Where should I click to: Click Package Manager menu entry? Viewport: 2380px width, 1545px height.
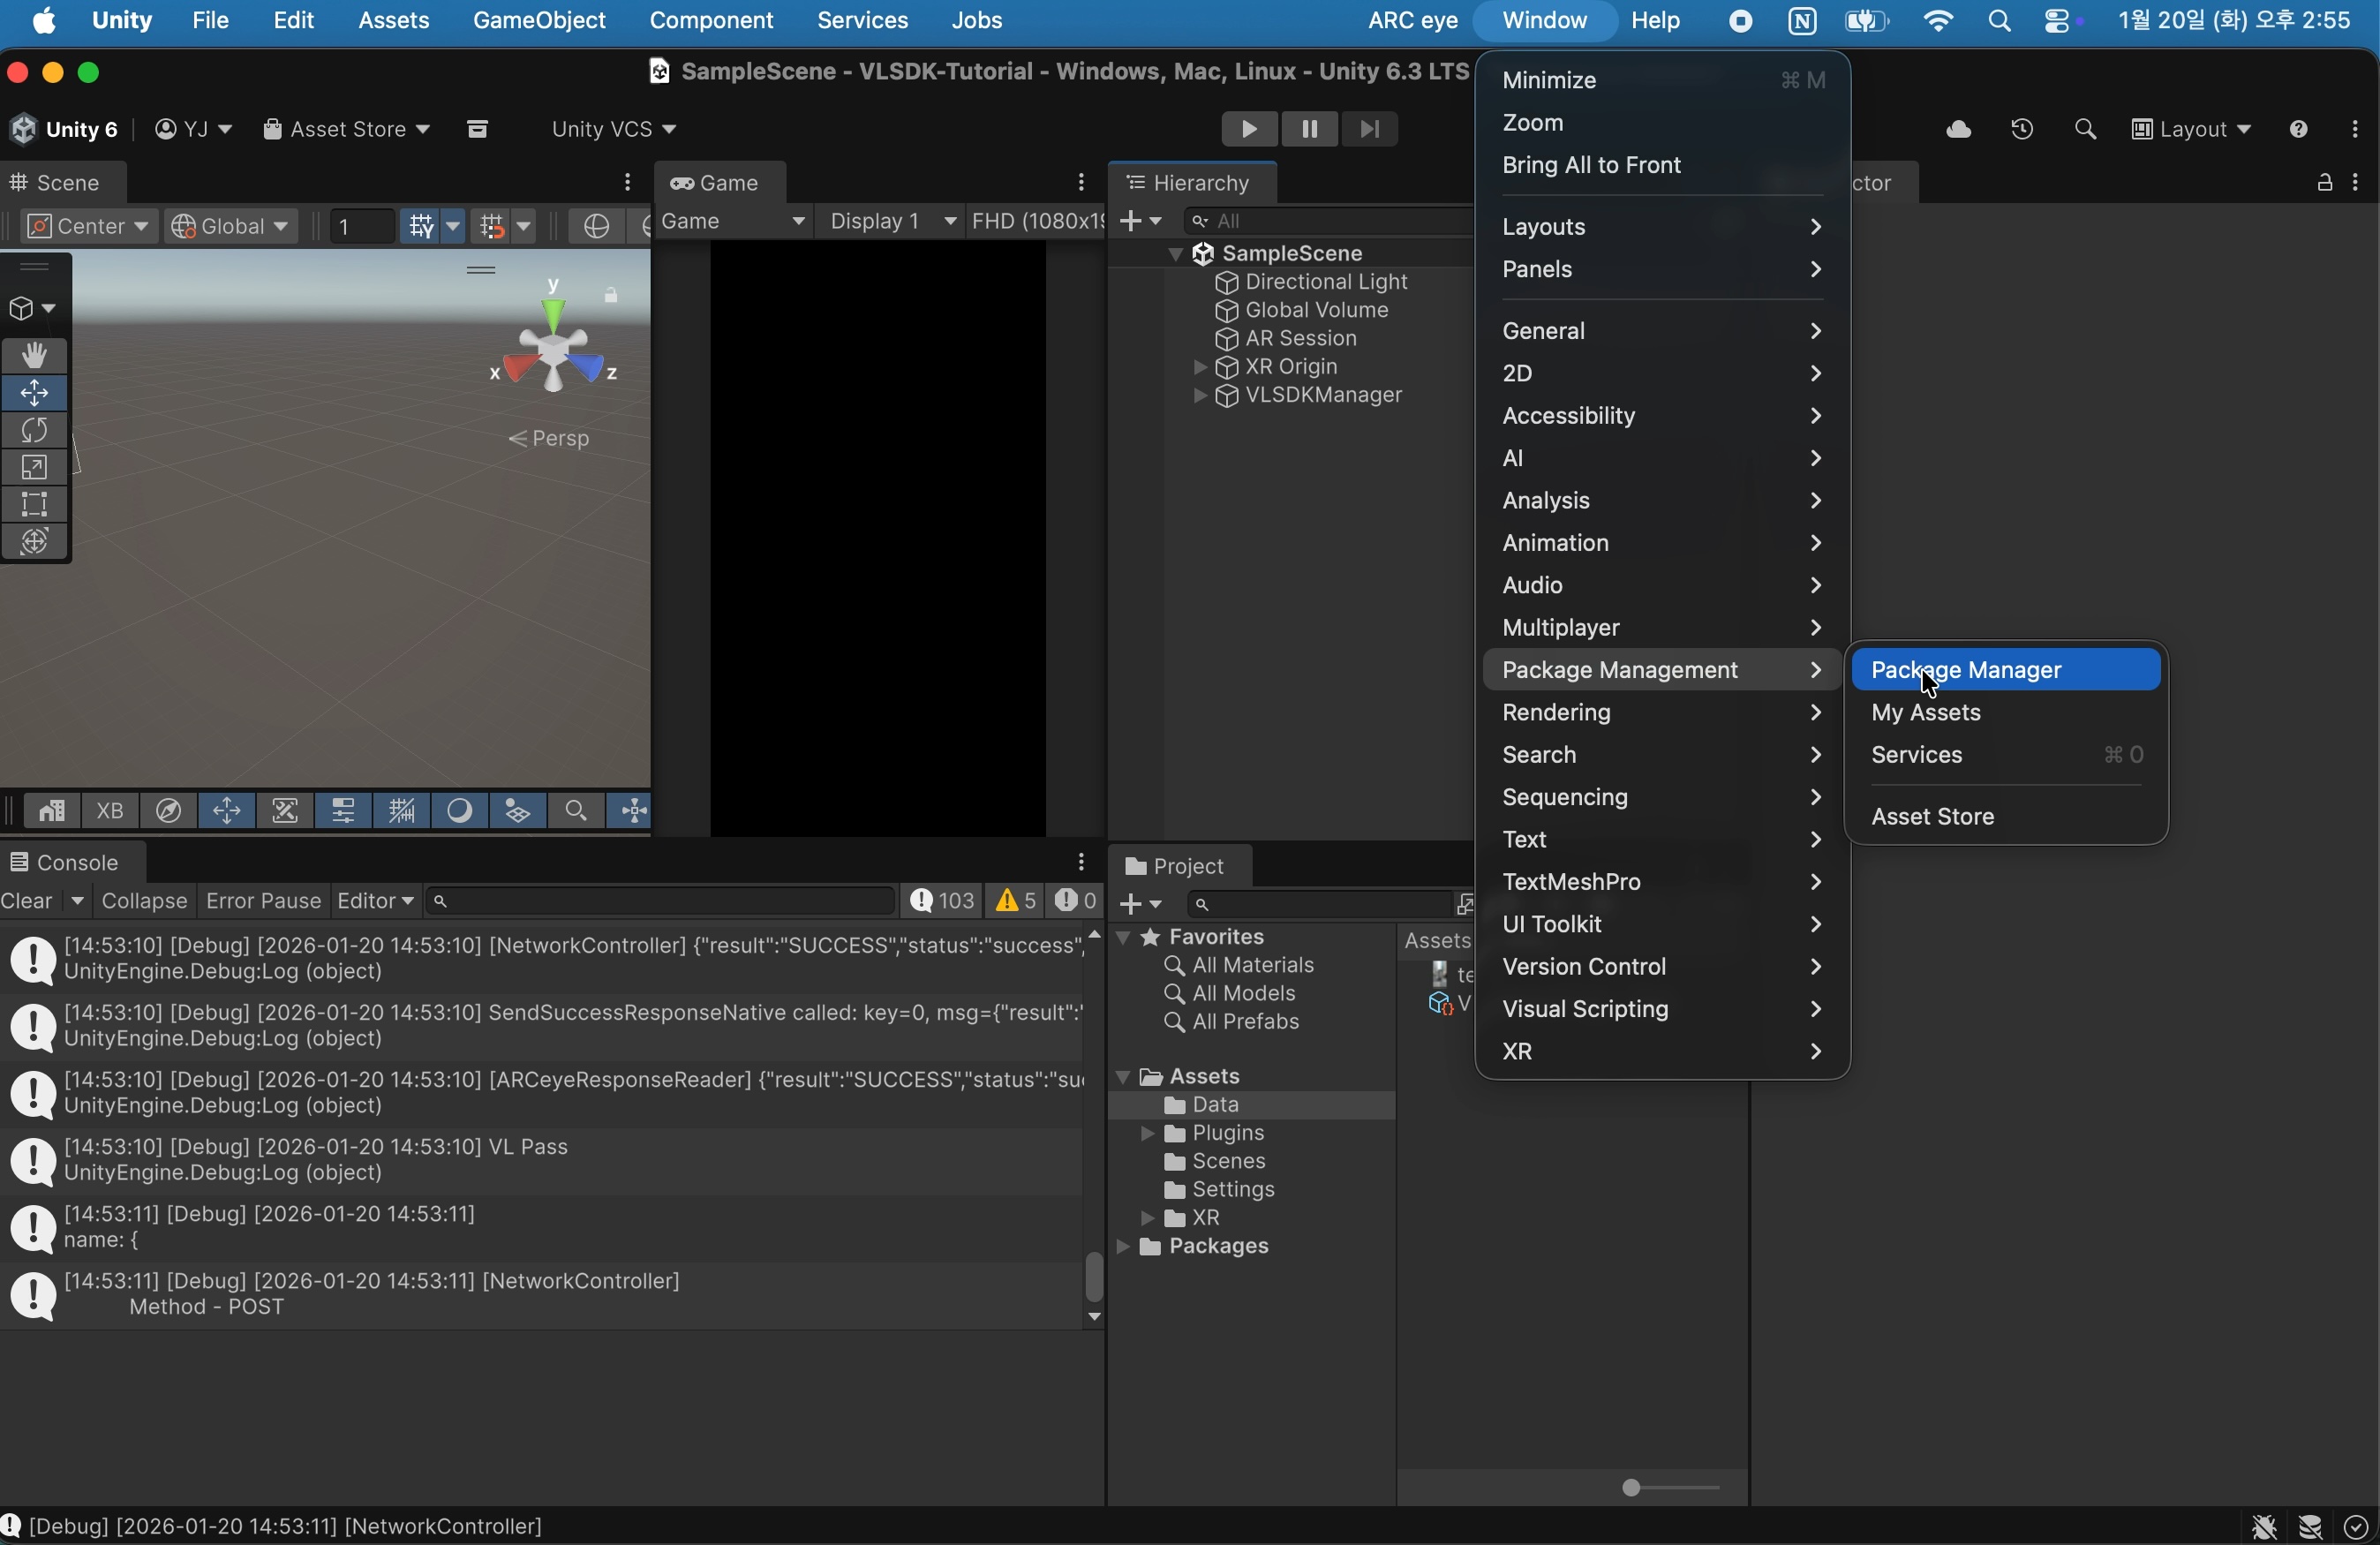point(2005,670)
